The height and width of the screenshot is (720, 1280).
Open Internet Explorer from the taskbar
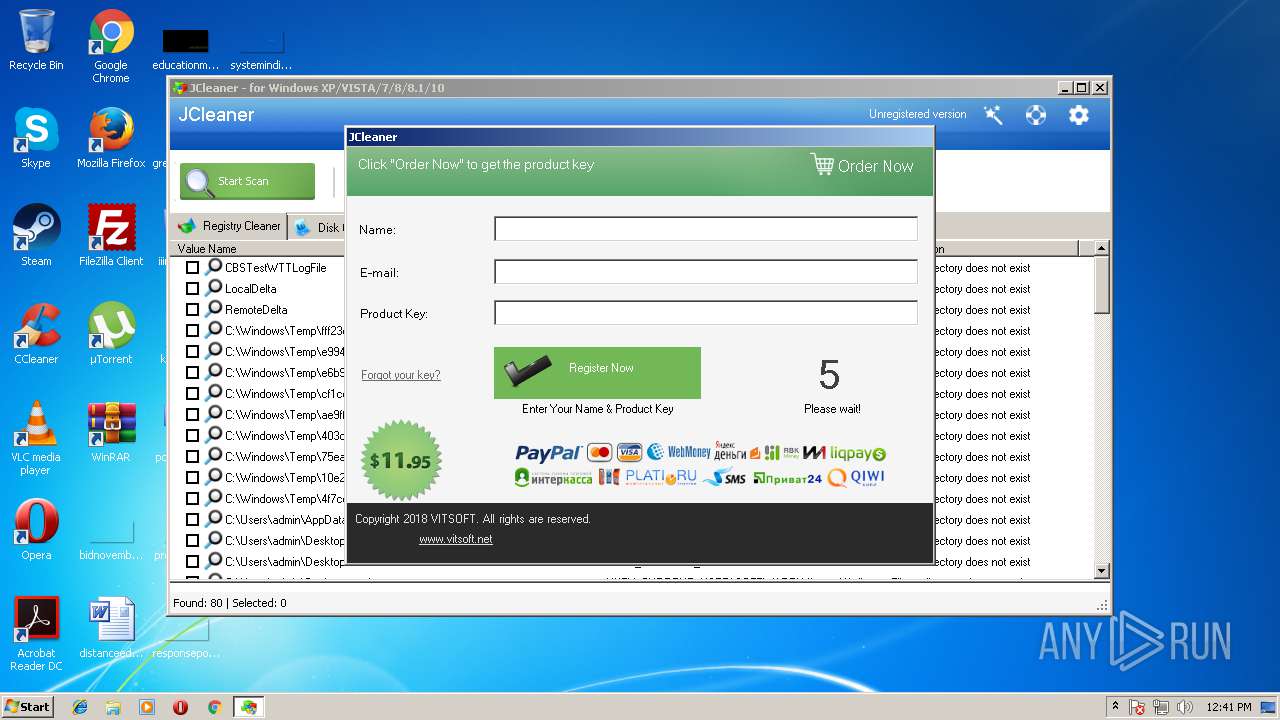click(x=80, y=707)
